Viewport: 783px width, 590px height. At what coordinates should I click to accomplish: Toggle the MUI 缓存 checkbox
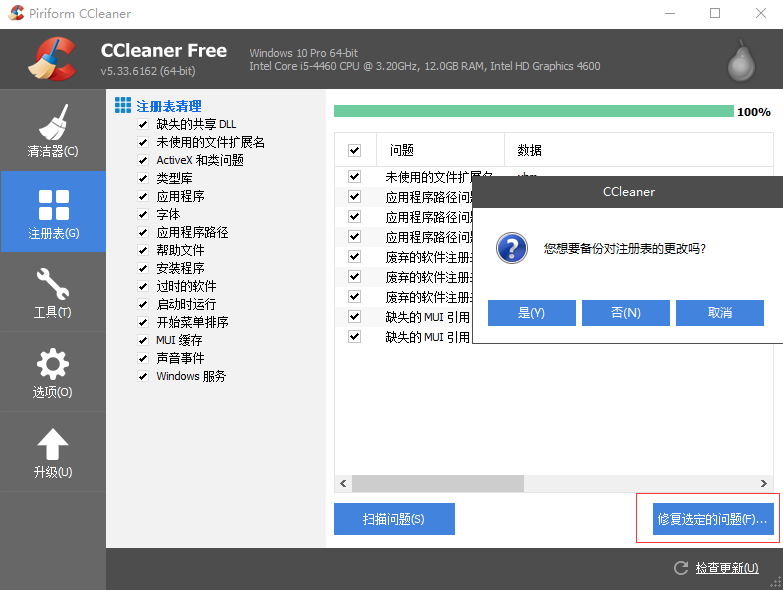click(143, 340)
